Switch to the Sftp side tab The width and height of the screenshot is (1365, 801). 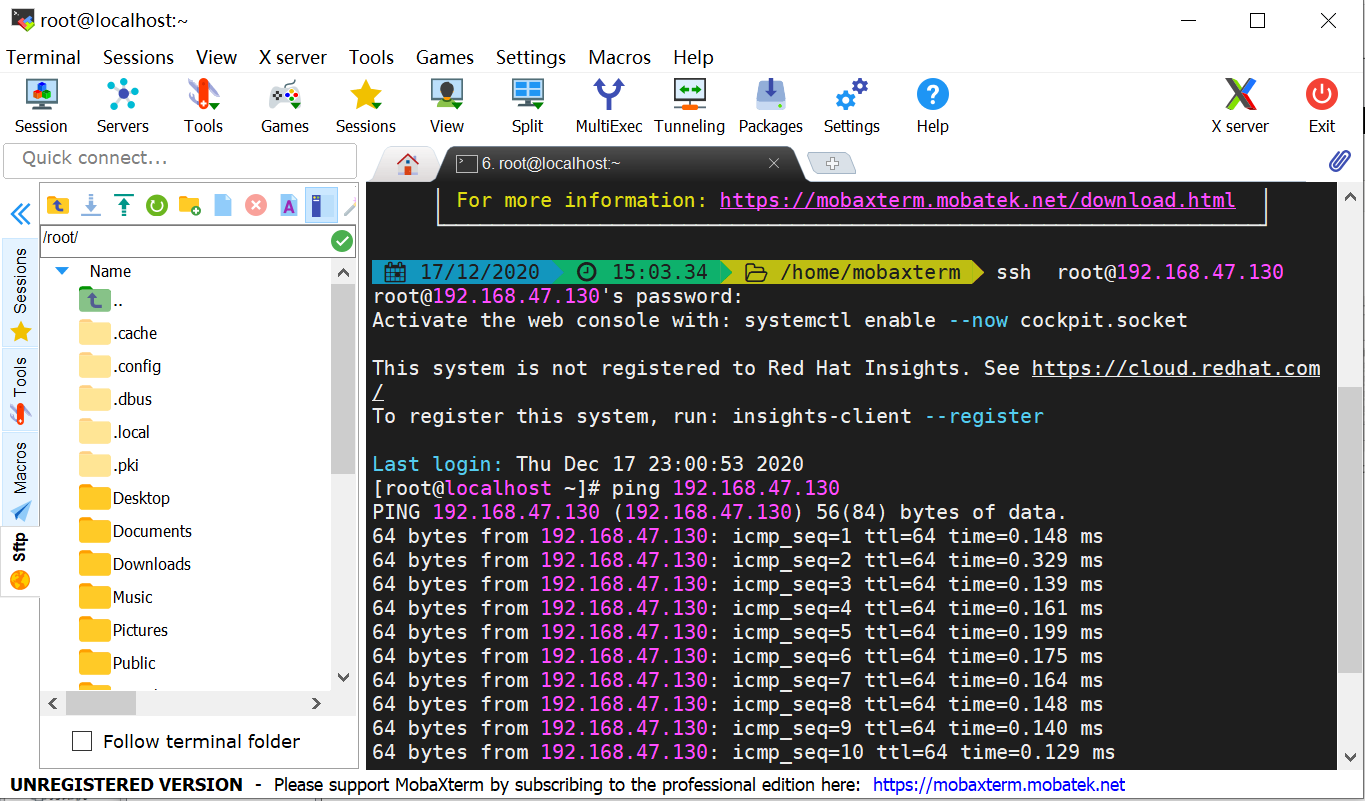tap(20, 562)
